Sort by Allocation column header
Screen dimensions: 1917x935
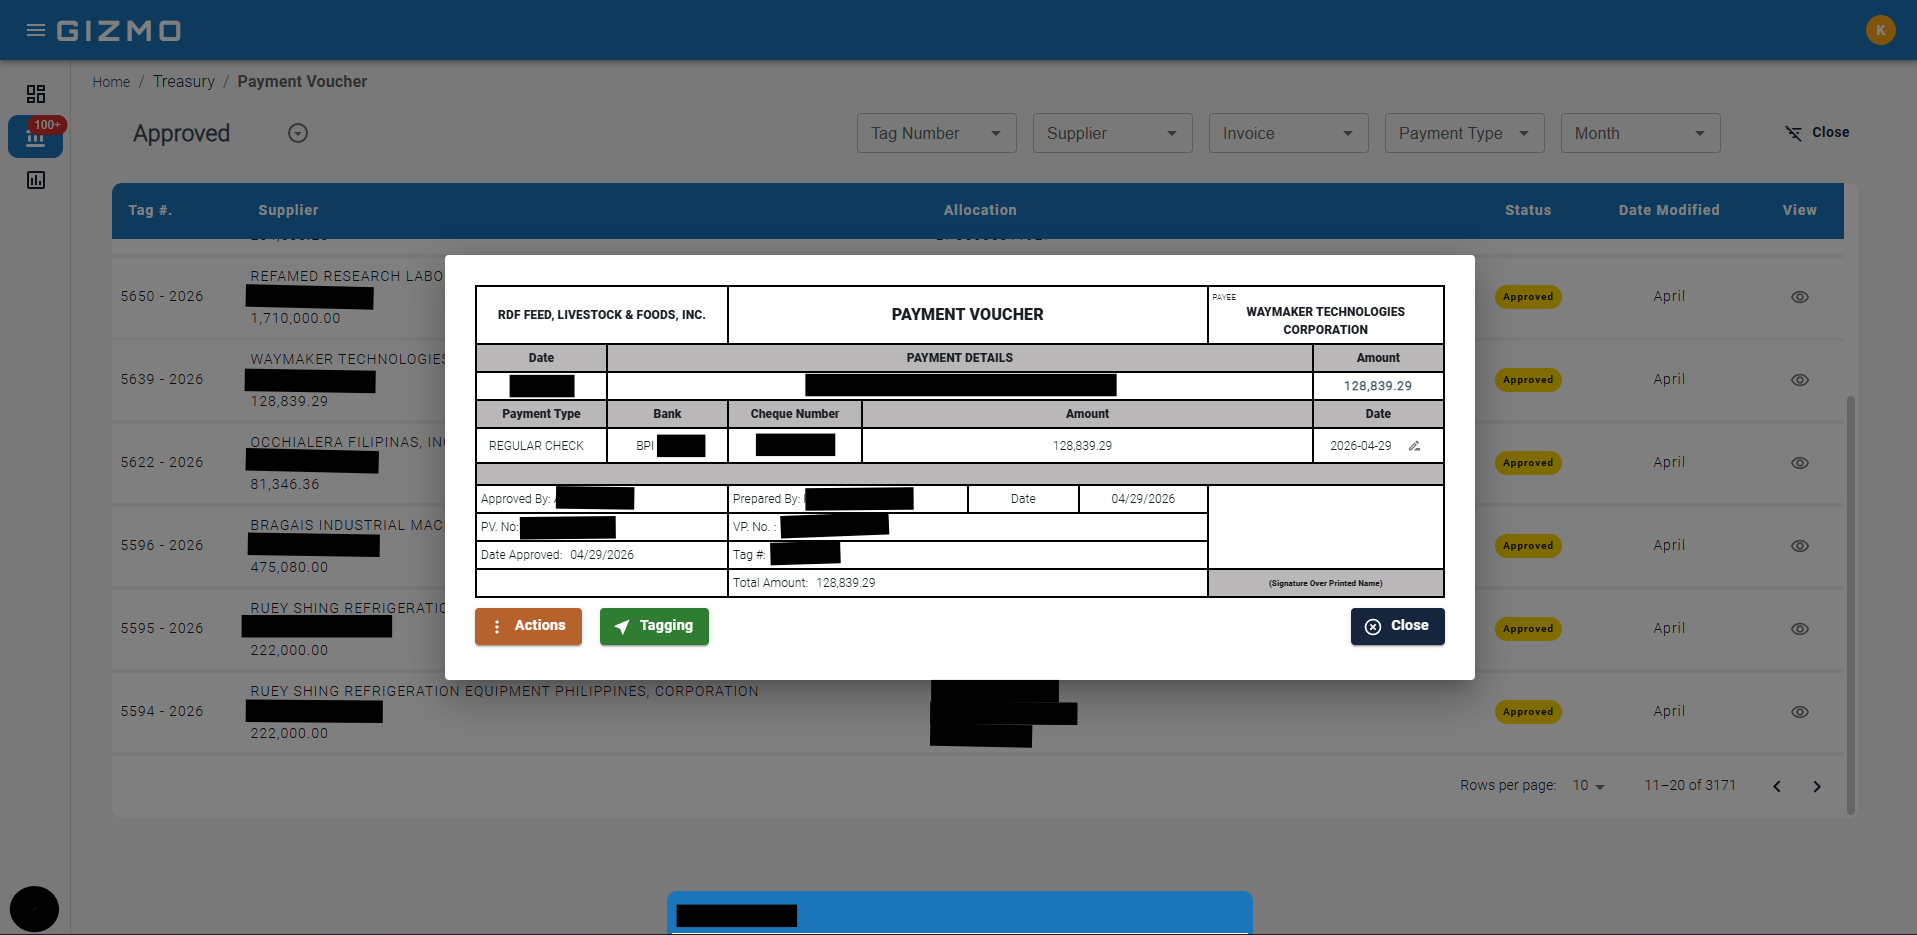pos(980,210)
